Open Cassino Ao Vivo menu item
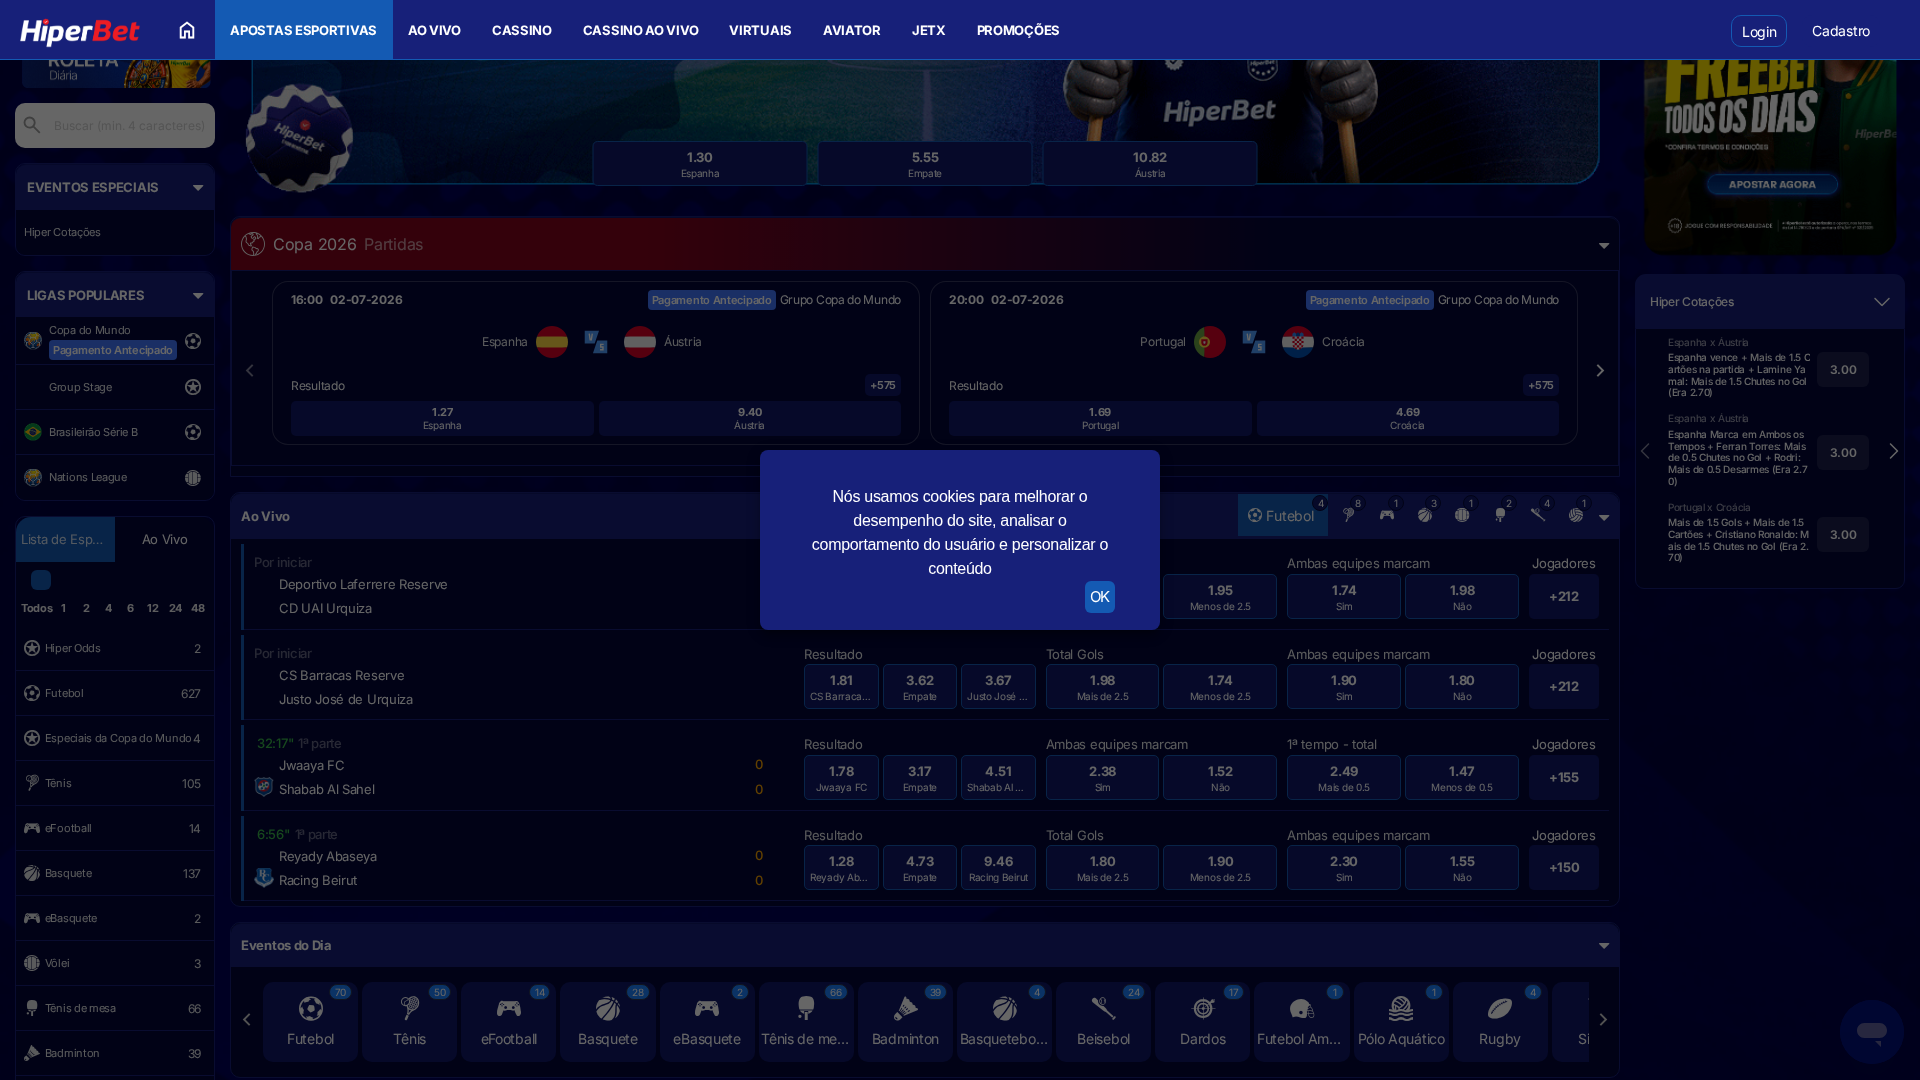 (x=641, y=30)
